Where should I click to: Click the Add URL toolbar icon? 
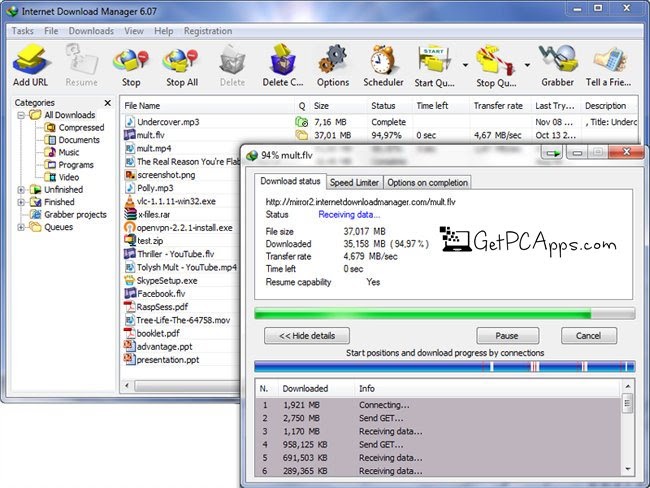[x=31, y=61]
